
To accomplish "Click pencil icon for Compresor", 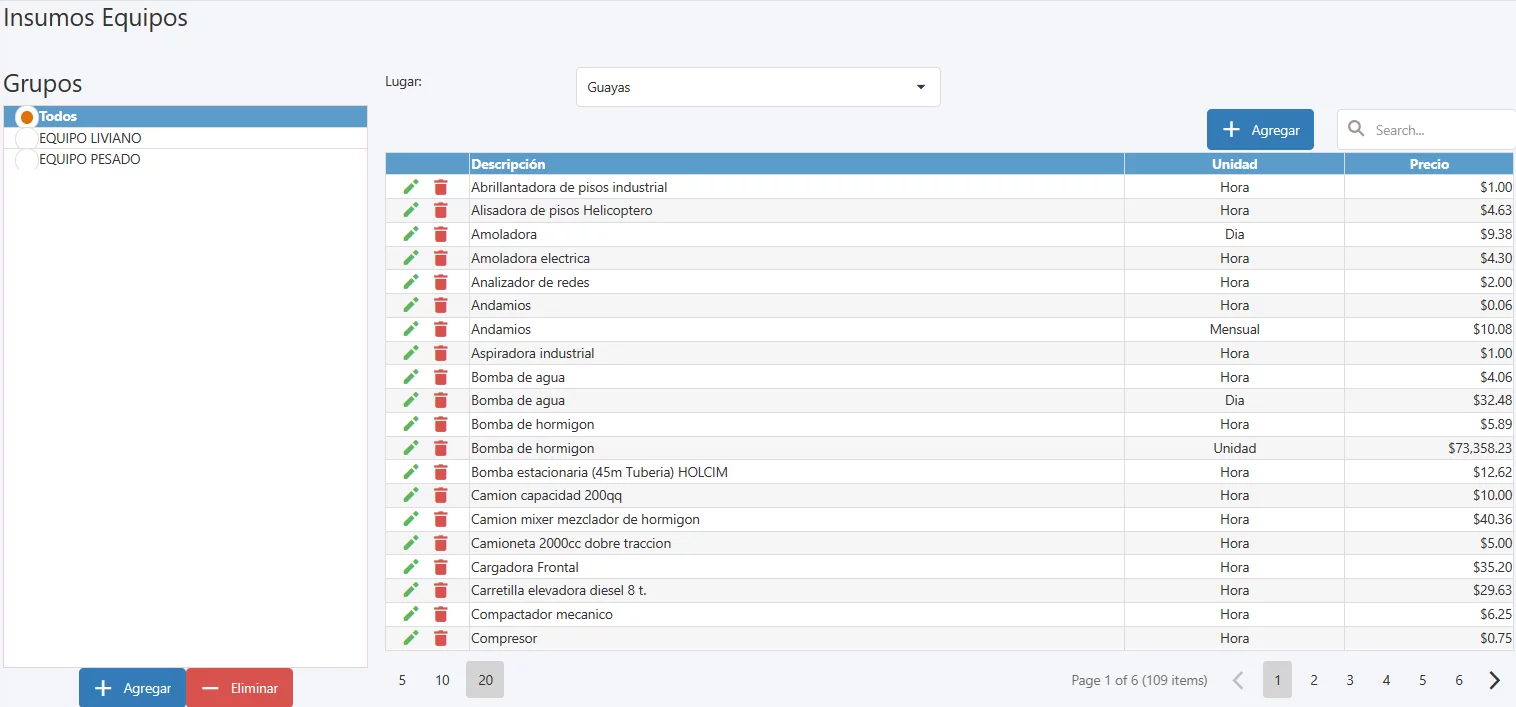I will pyautogui.click(x=410, y=638).
